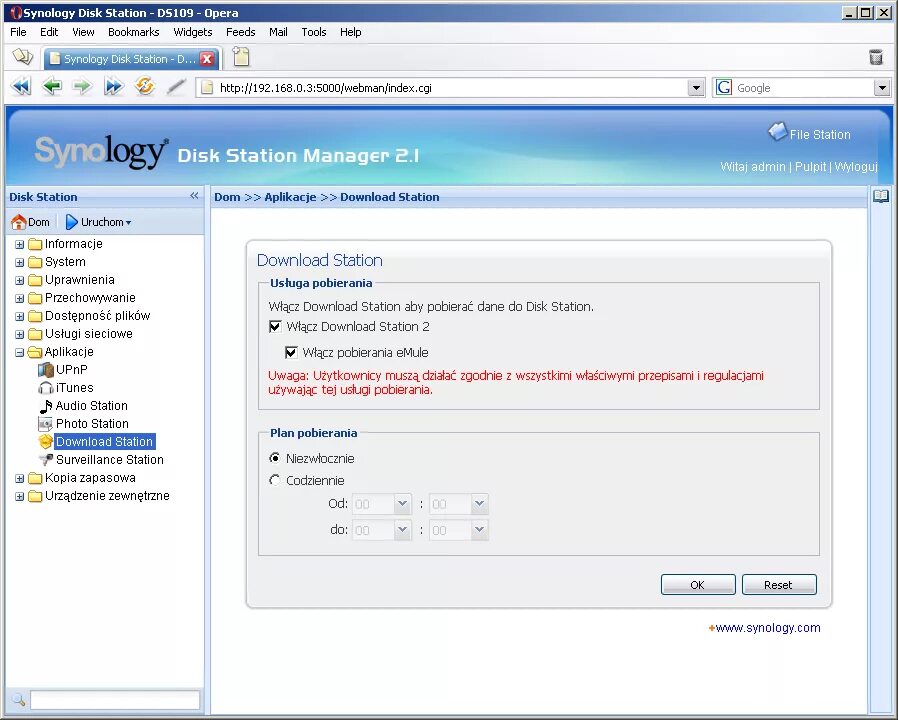Open the Widgets menu
The image size is (898, 720).
(192, 32)
